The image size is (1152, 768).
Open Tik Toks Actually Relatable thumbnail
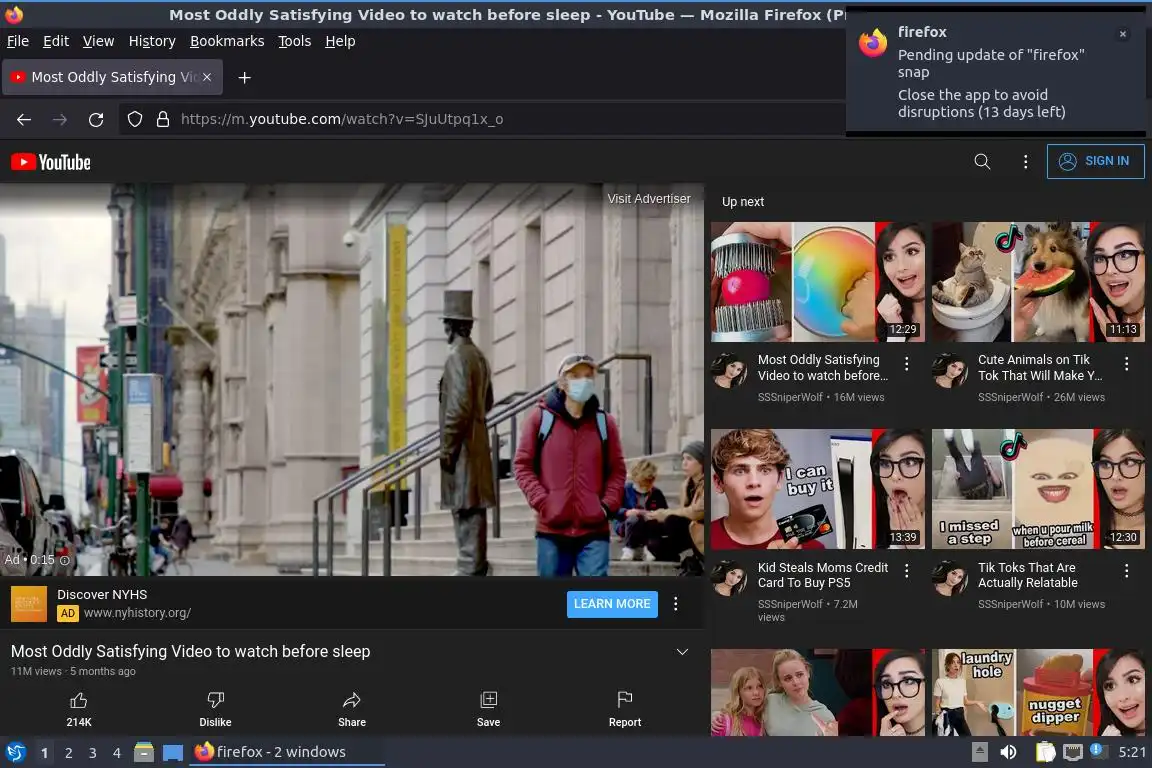point(1037,489)
